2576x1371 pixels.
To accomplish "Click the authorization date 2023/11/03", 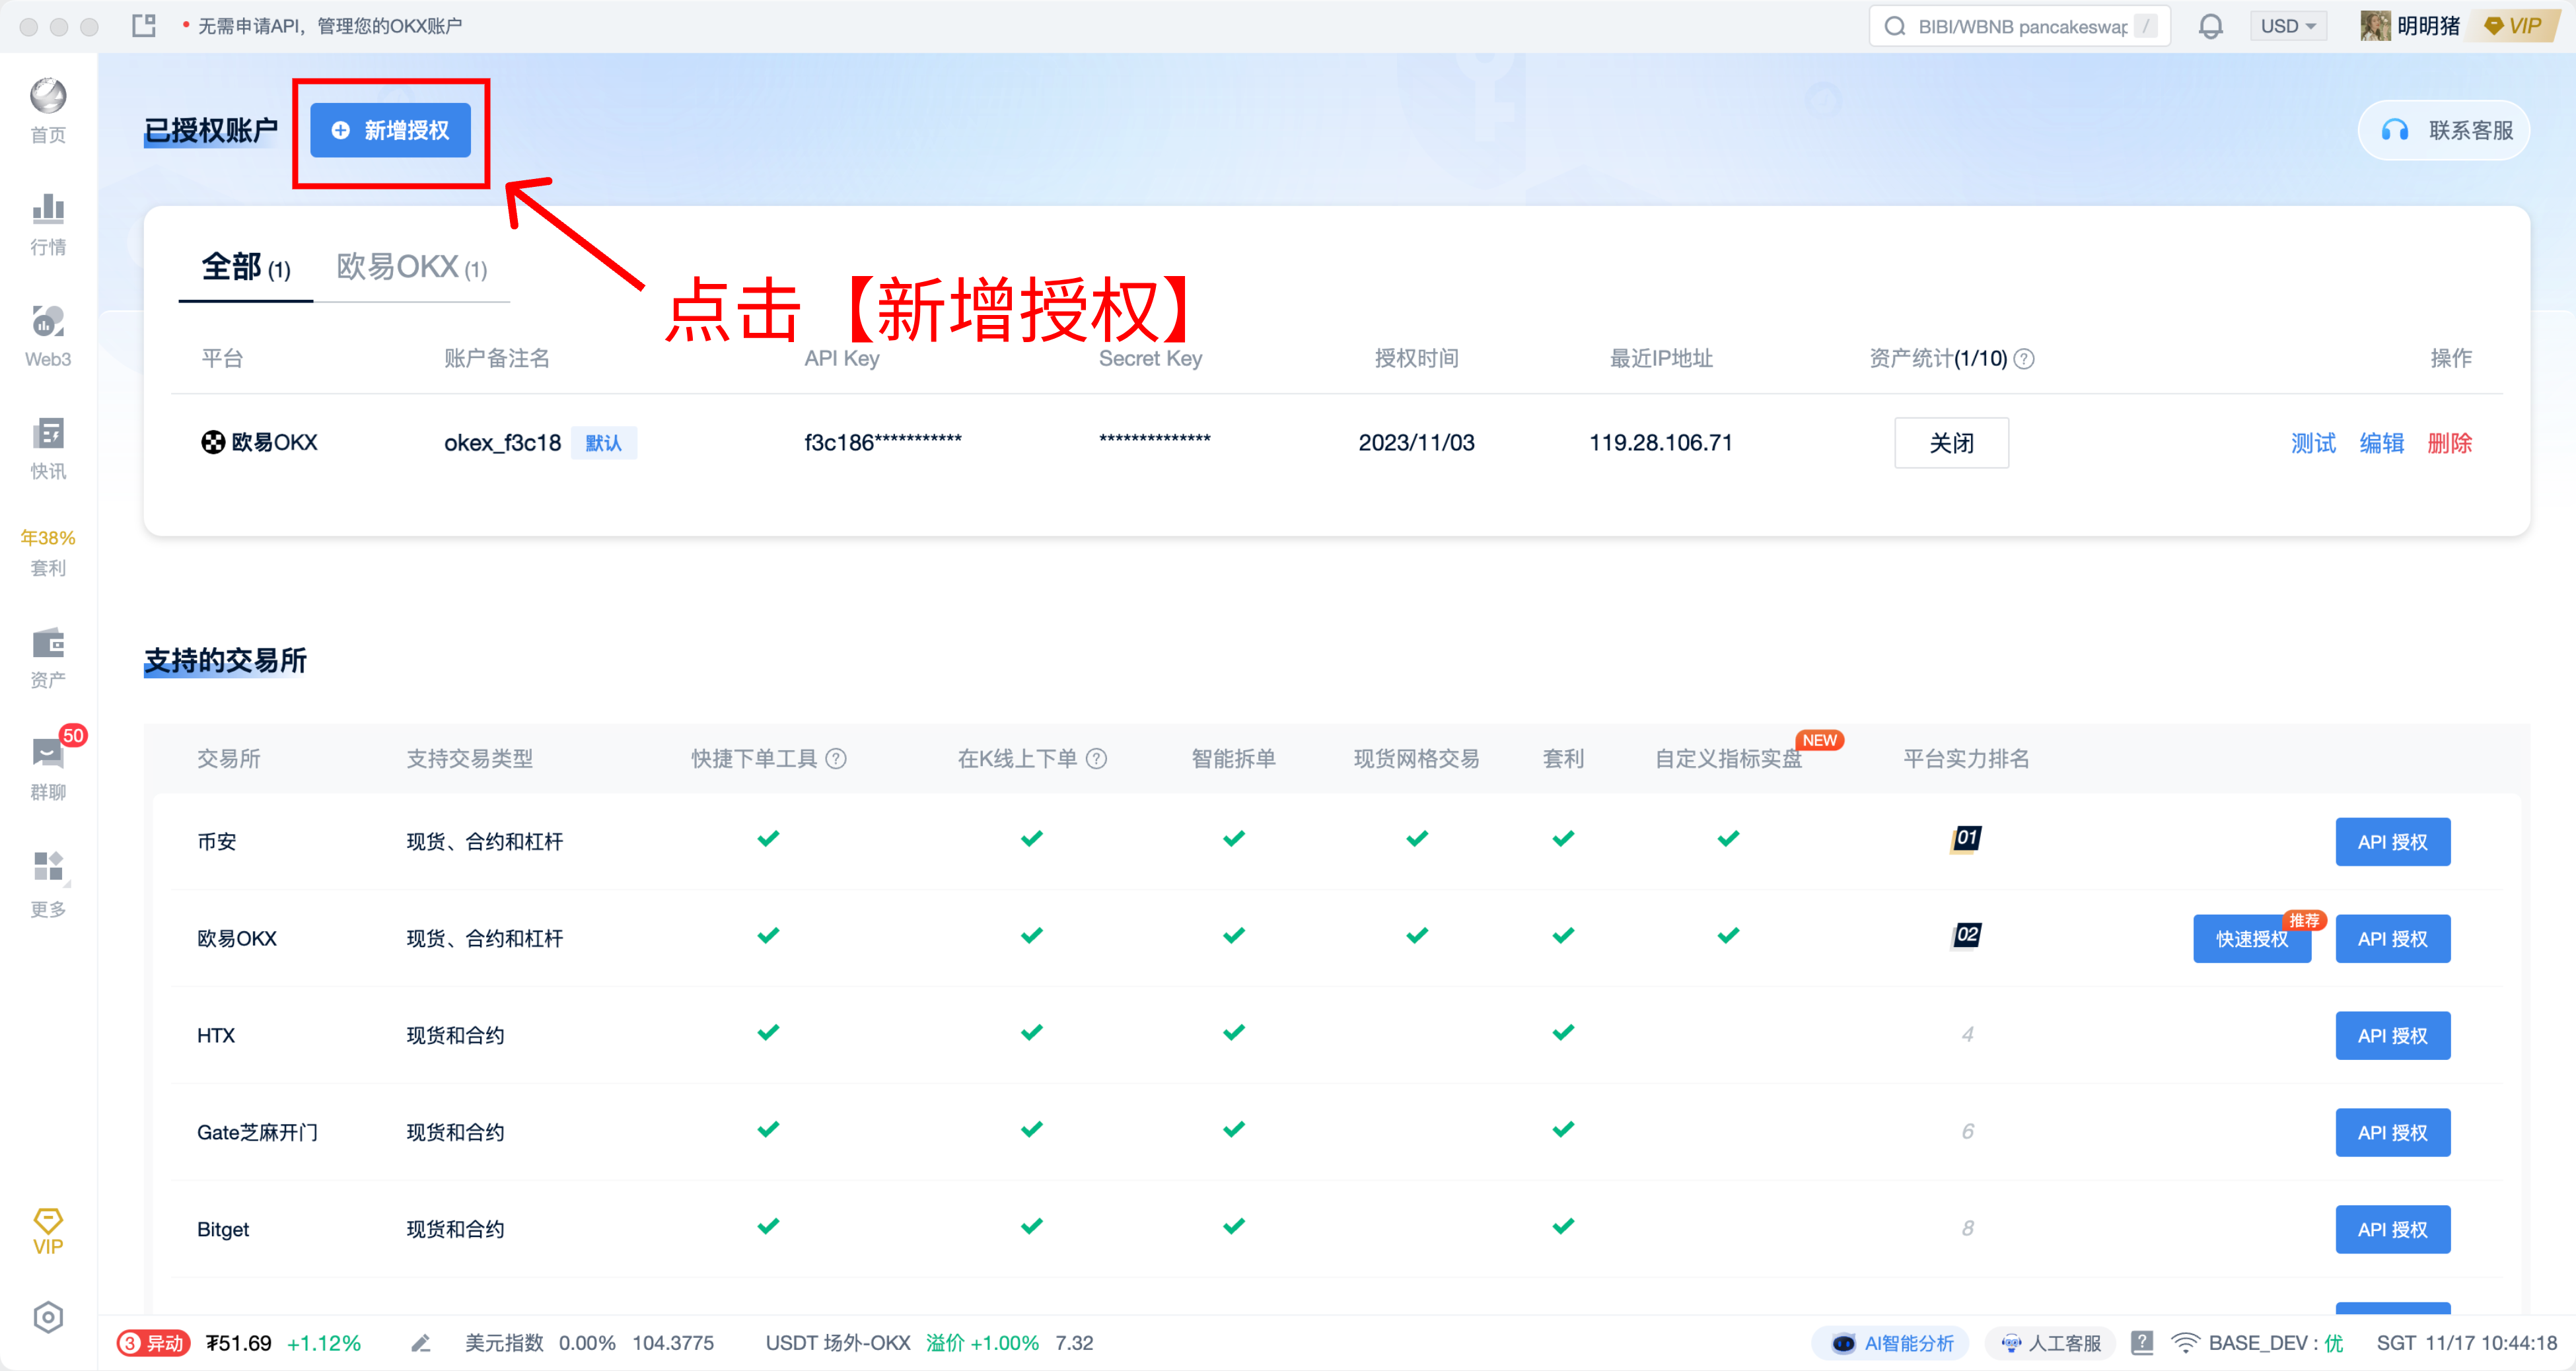I will point(1416,442).
